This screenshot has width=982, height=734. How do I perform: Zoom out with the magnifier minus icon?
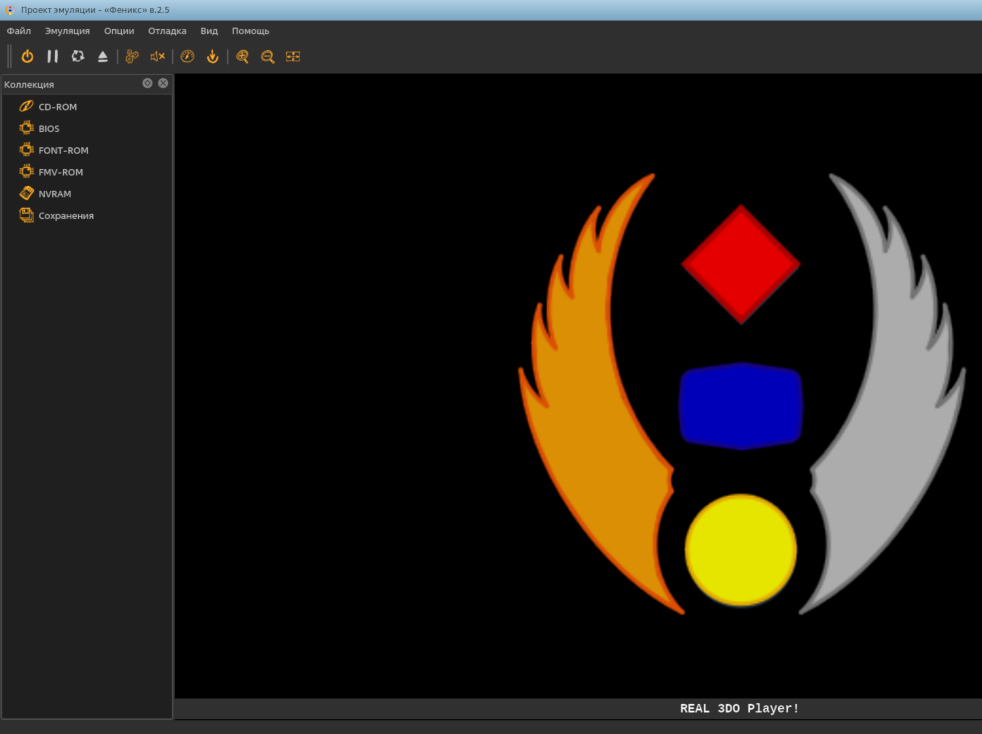point(267,56)
